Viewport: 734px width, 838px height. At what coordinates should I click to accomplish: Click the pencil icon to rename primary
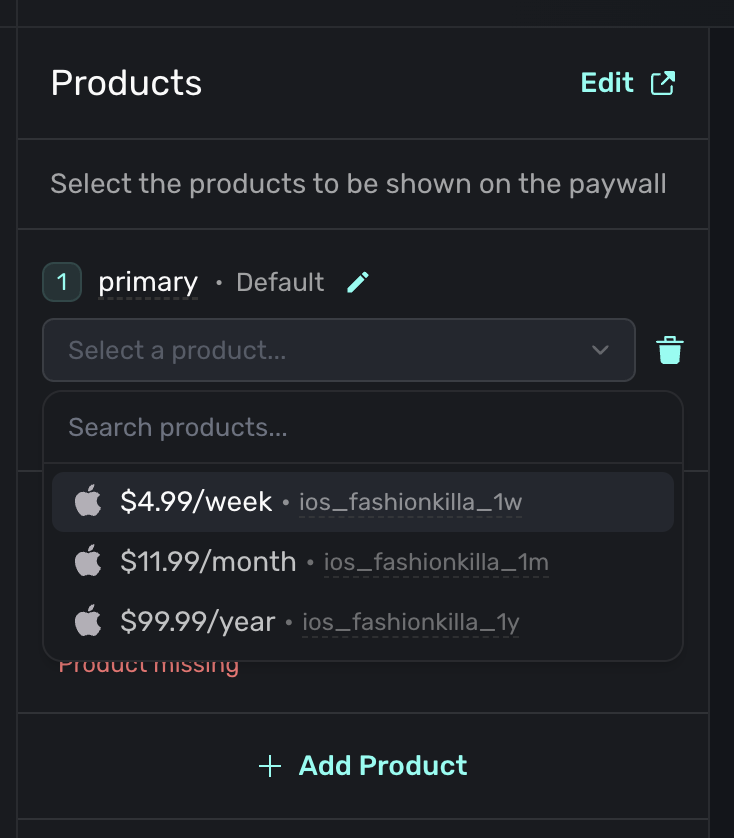pyautogui.click(x=357, y=282)
